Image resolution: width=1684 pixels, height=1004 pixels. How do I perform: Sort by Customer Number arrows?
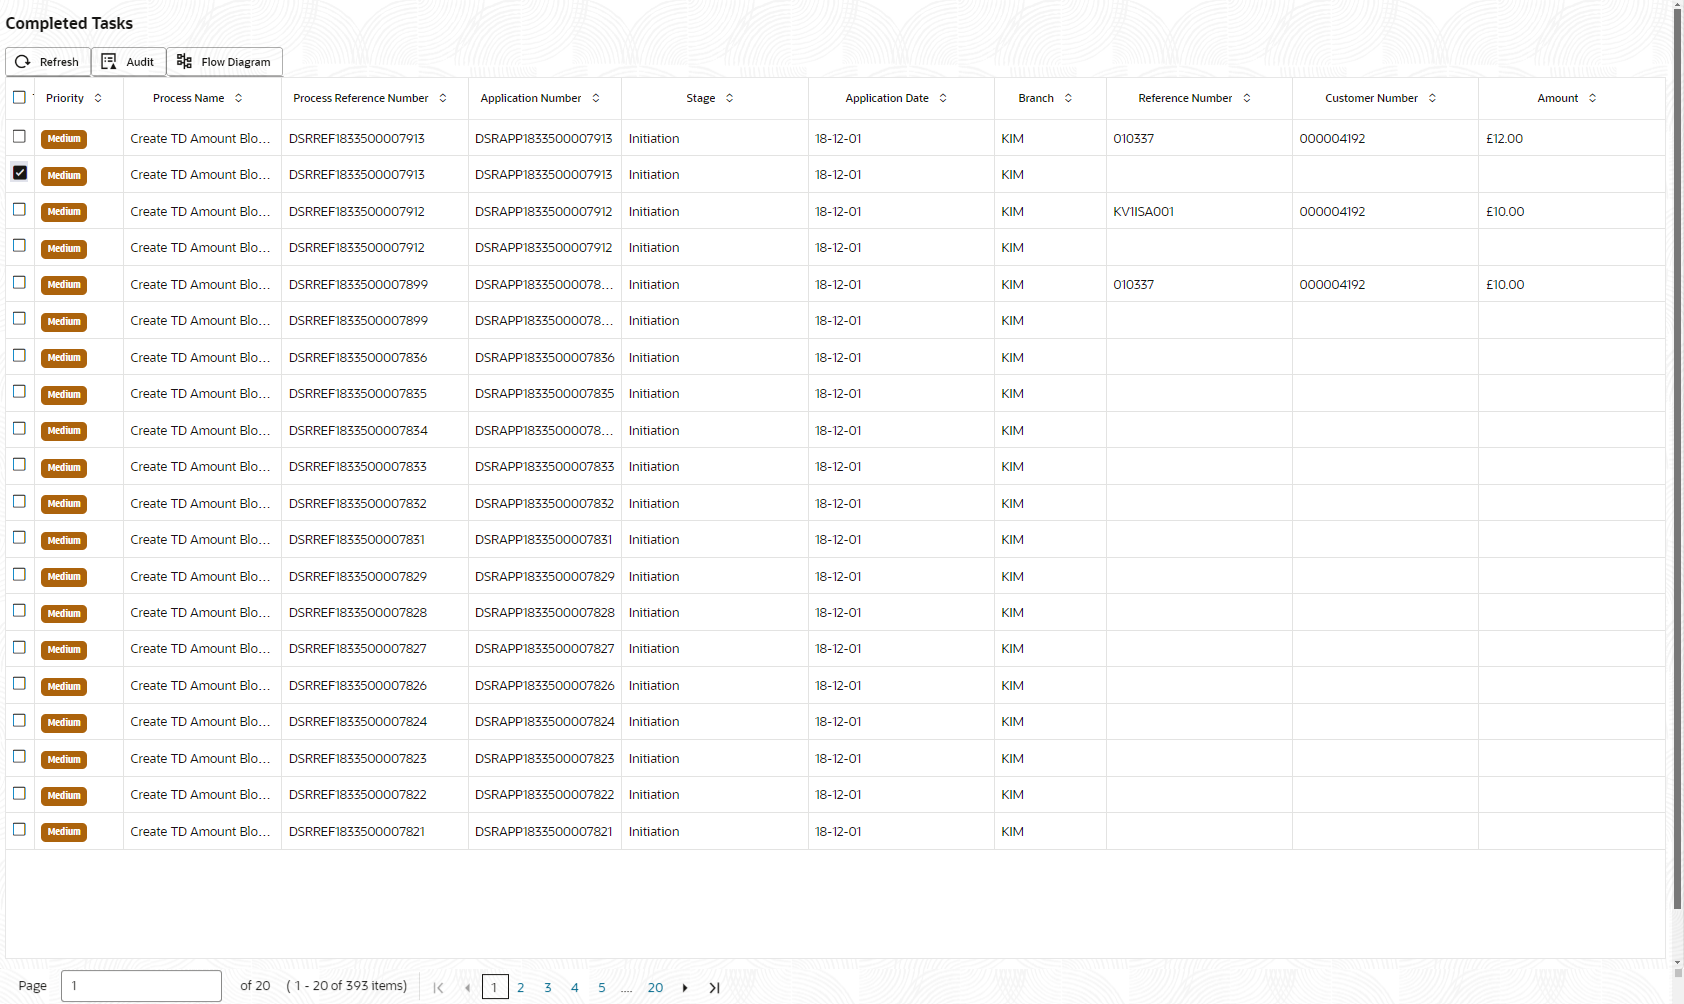click(x=1433, y=98)
